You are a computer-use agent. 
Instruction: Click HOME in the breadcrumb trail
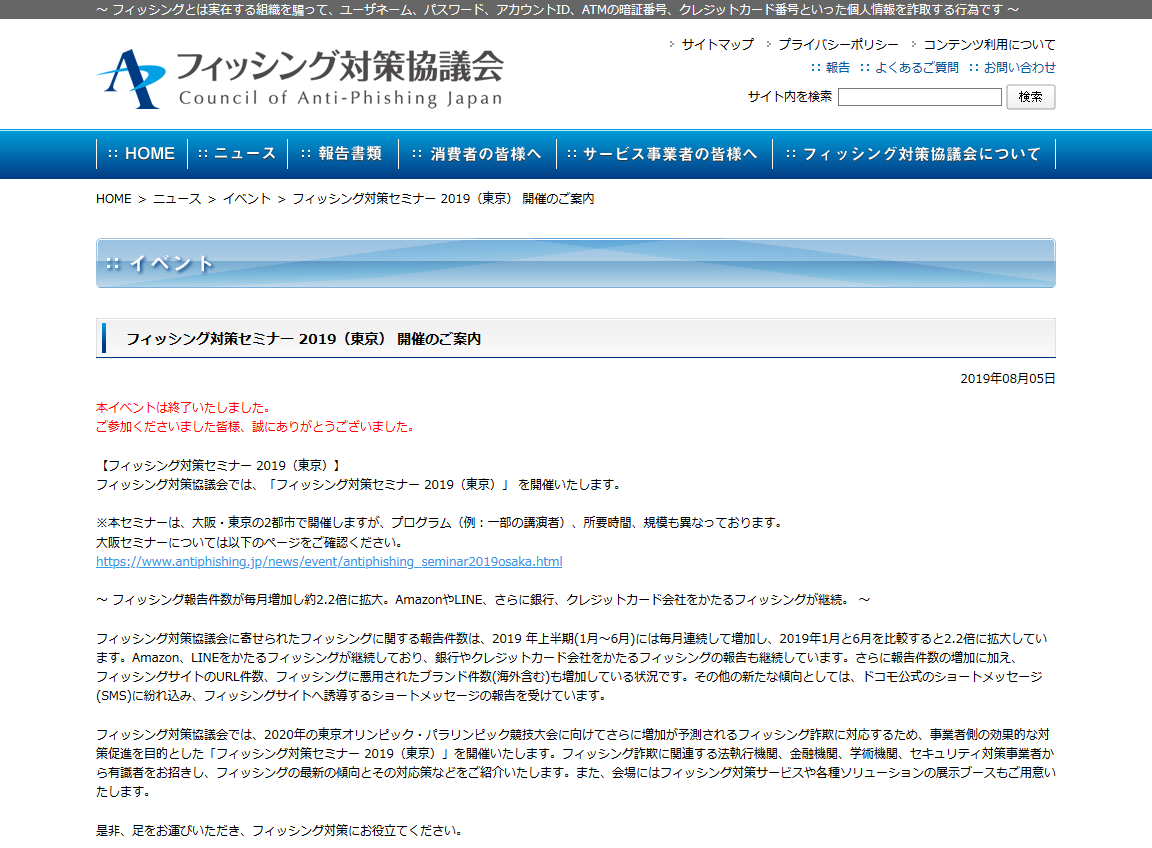[113, 199]
